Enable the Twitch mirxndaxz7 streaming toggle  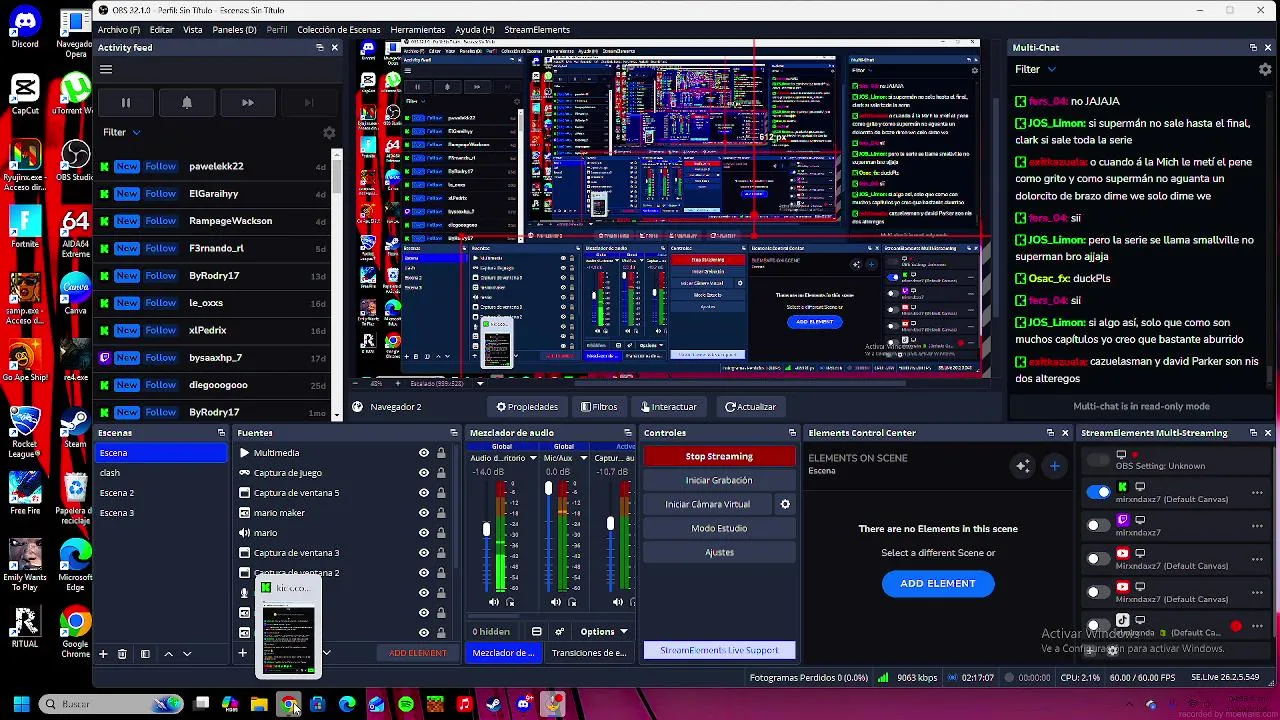pyautogui.click(x=1098, y=526)
